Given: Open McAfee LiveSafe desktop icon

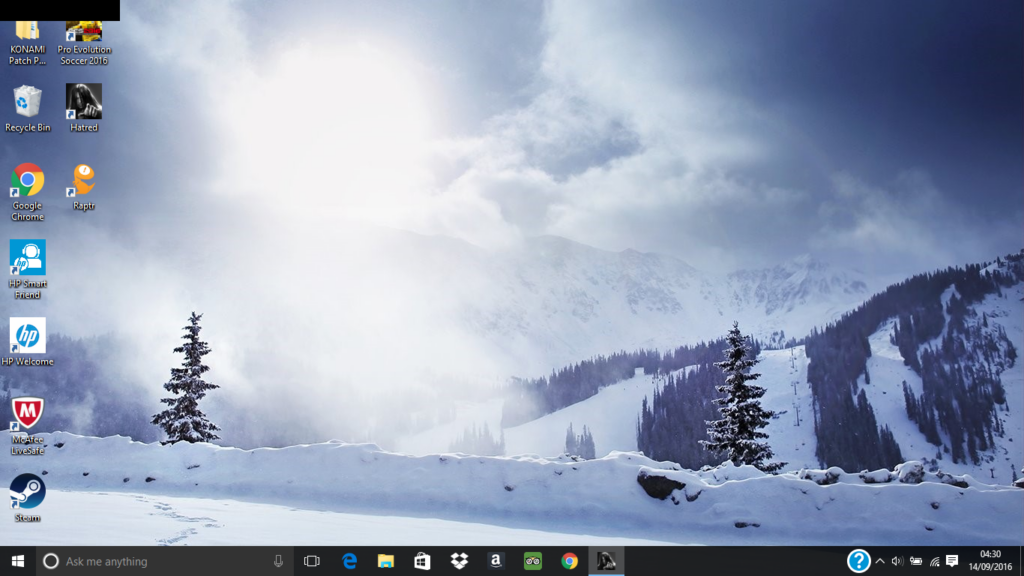Looking at the screenshot, I should [27, 414].
